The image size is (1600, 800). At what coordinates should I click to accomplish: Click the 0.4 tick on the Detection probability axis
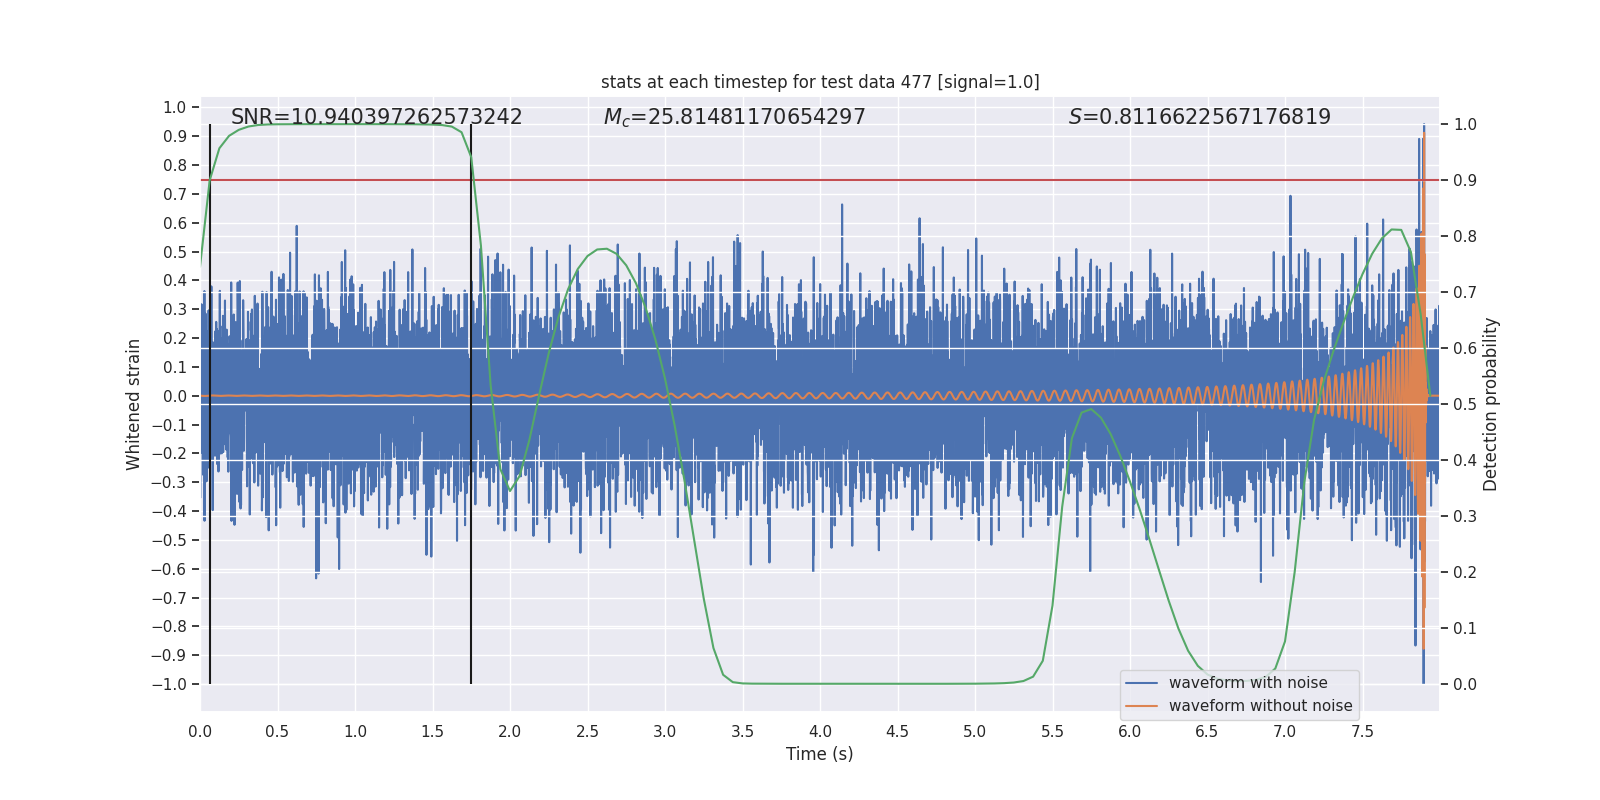[x=1465, y=460]
